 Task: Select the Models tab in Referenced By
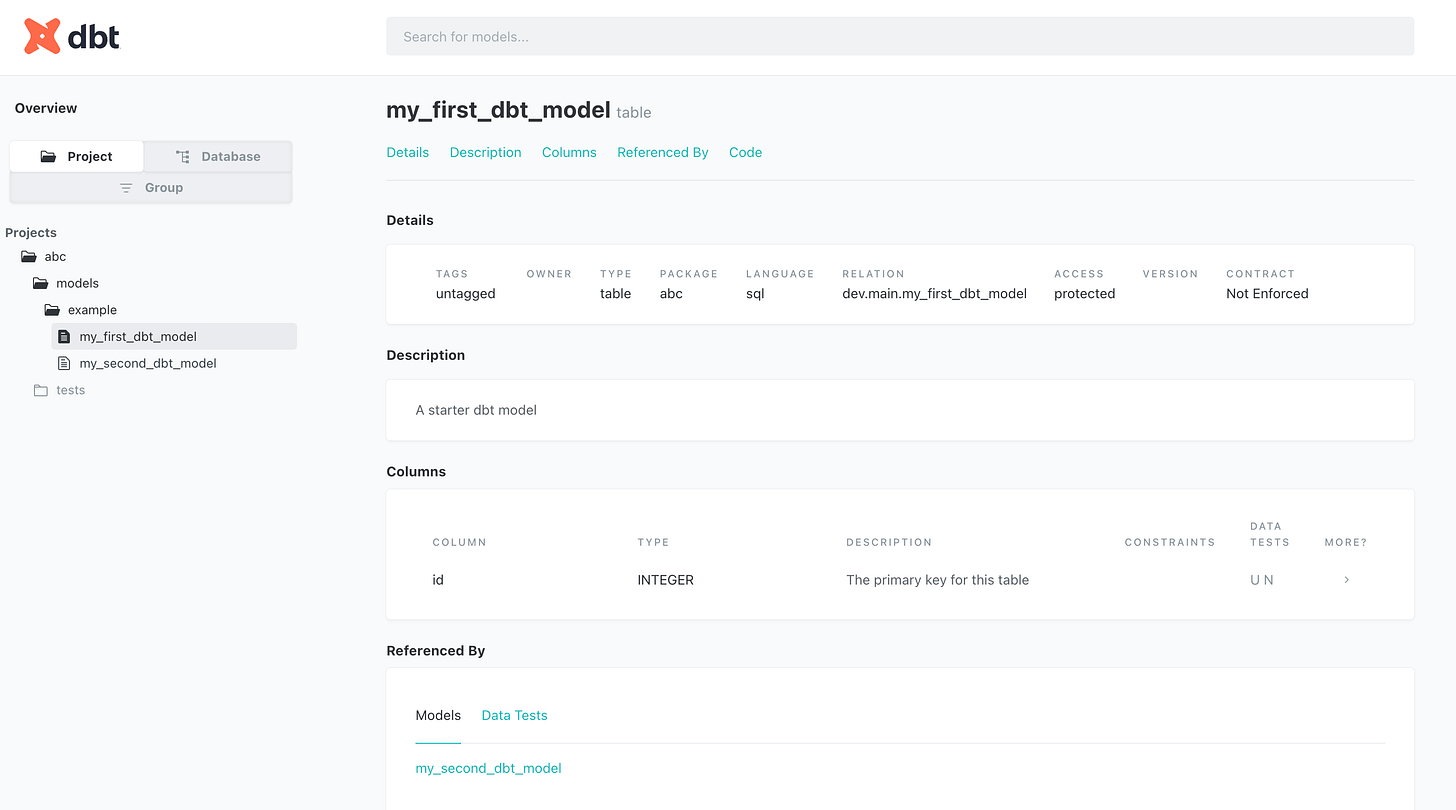(x=438, y=715)
